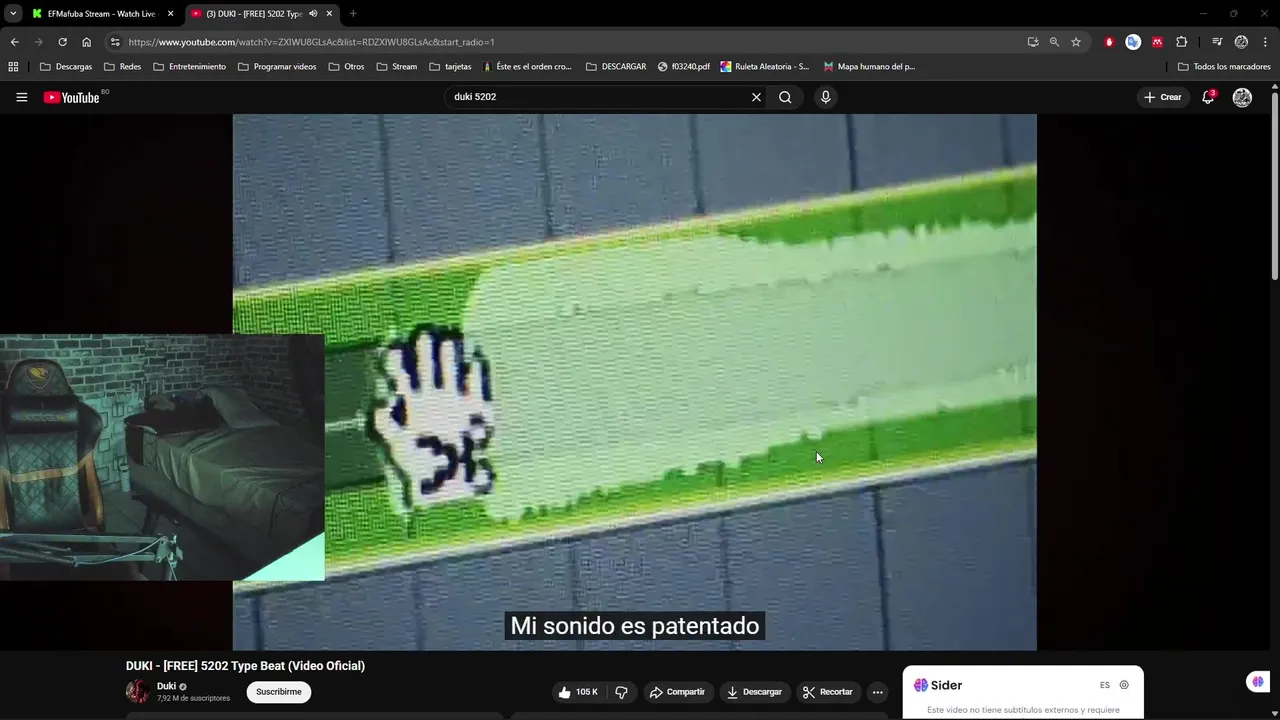Open a new browser tab
The height and width of the screenshot is (720, 1280).
click(x=353, y=14)
